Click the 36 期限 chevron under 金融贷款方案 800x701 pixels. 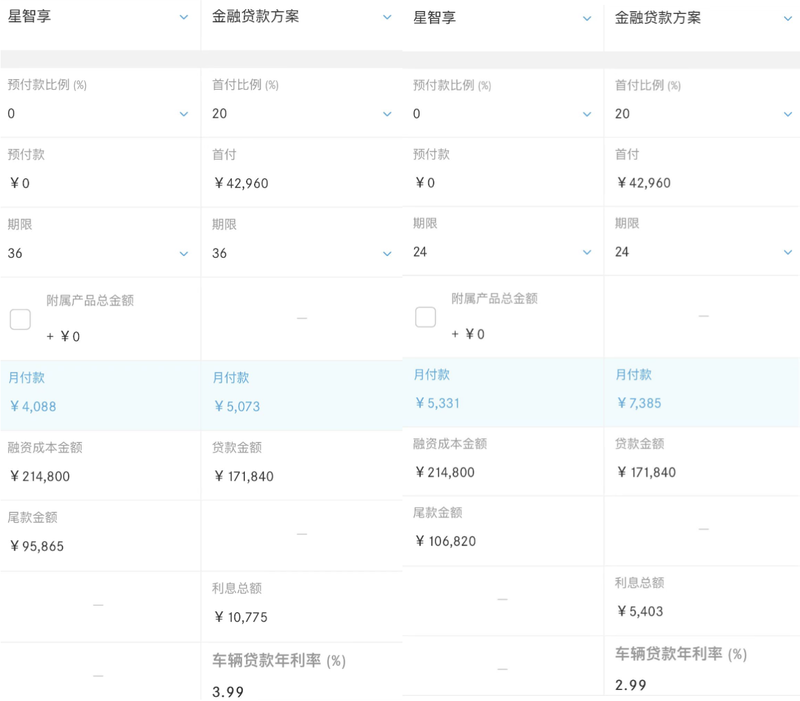(387, 254)
